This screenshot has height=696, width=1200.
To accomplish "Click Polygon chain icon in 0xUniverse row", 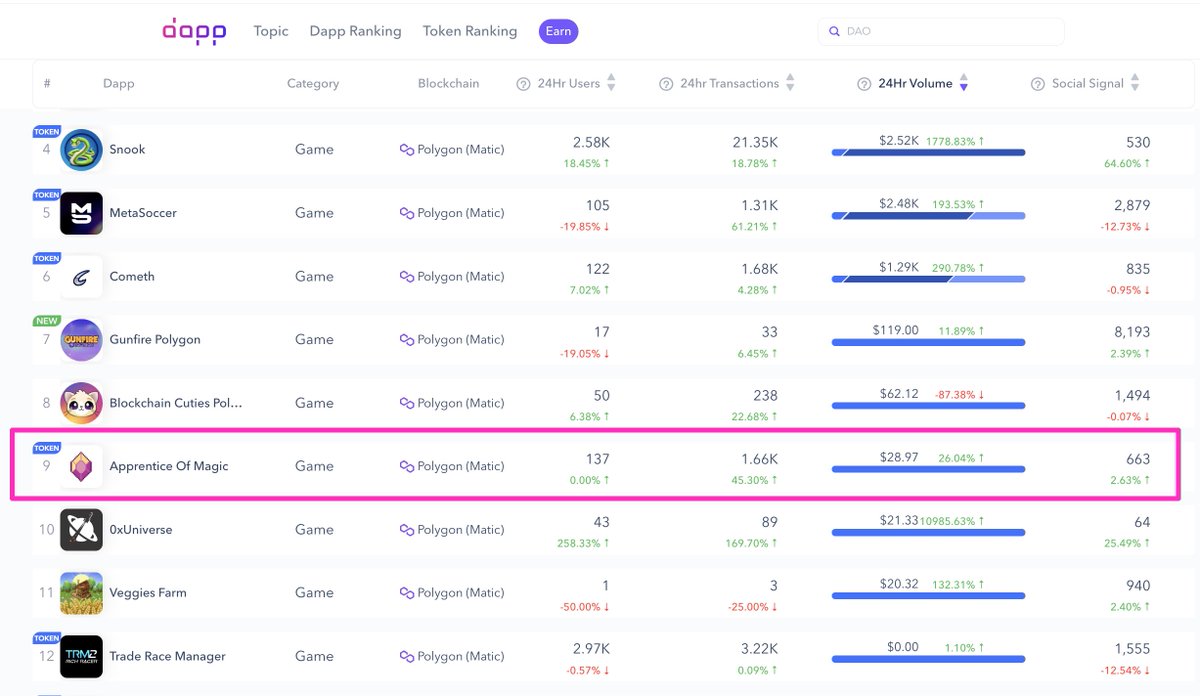I will coord(406,530).
